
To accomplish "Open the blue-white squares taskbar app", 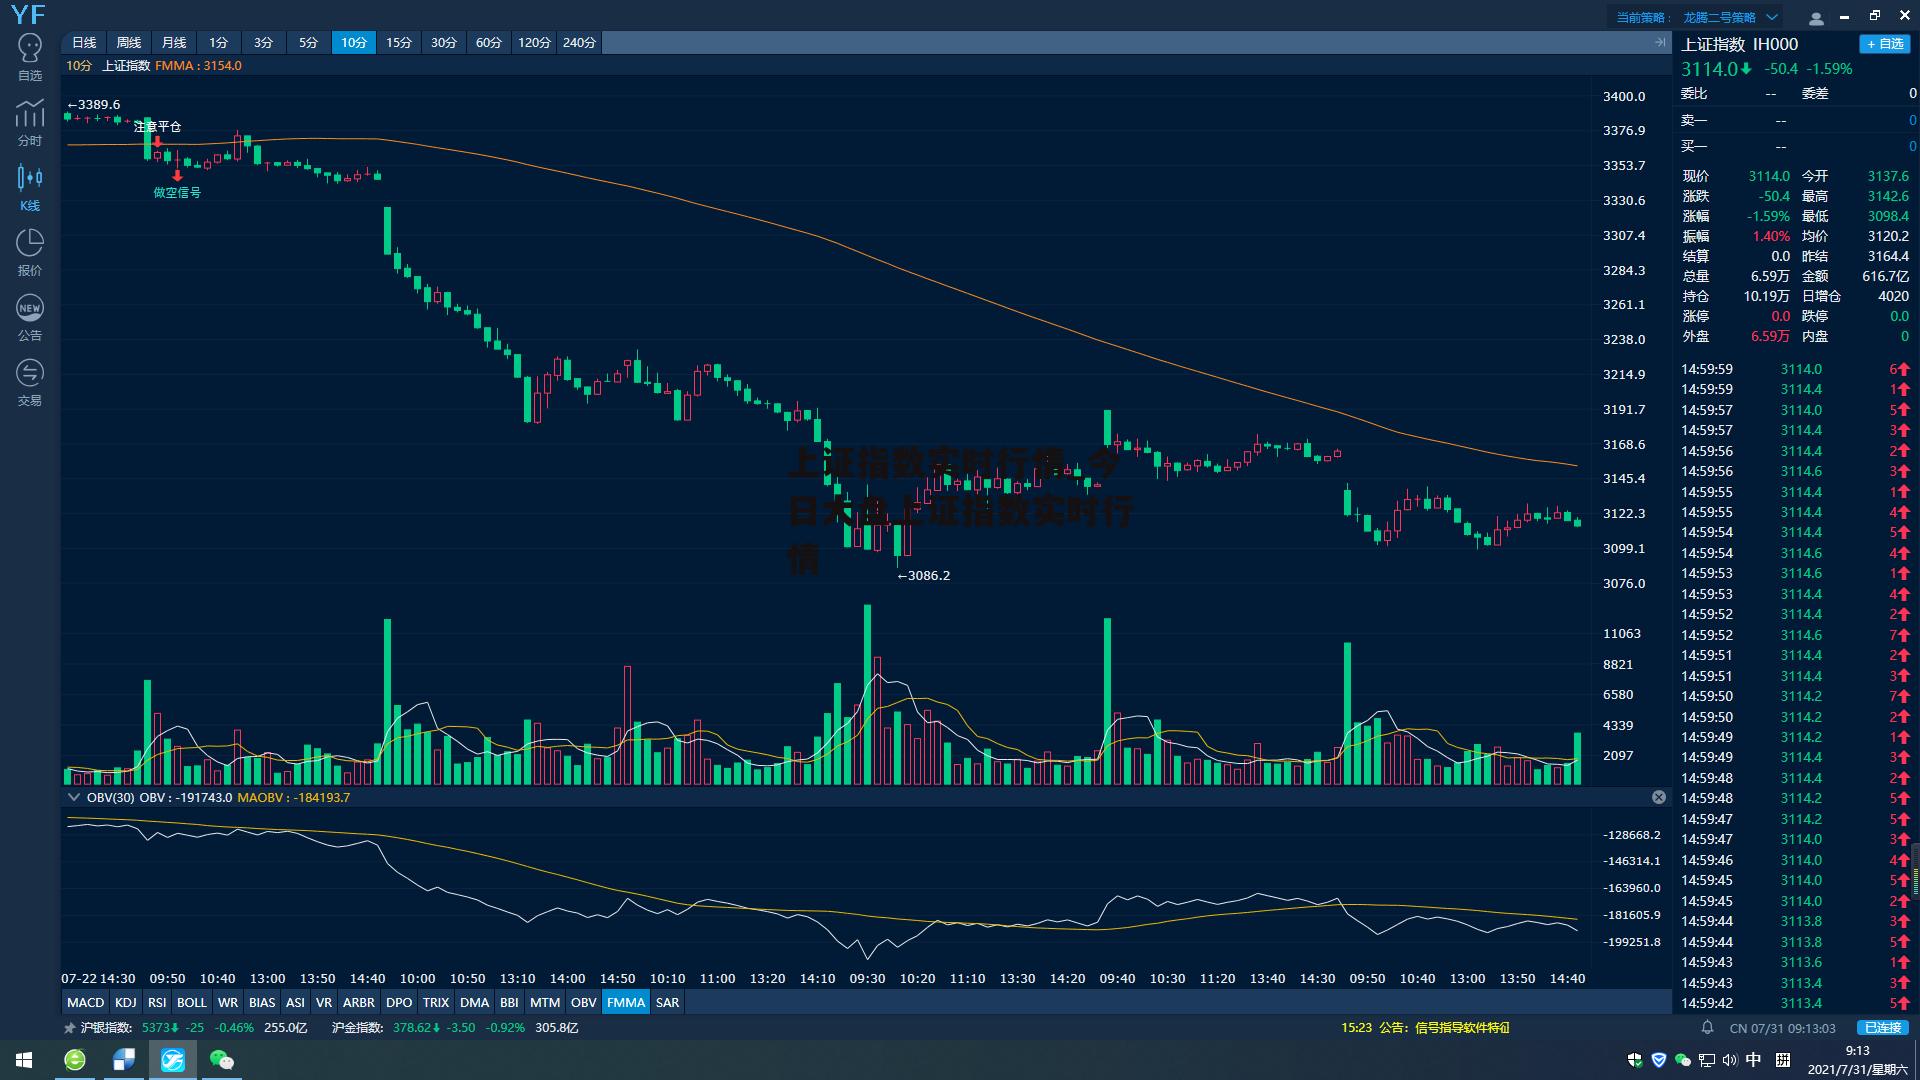I will click(124, 1060).
